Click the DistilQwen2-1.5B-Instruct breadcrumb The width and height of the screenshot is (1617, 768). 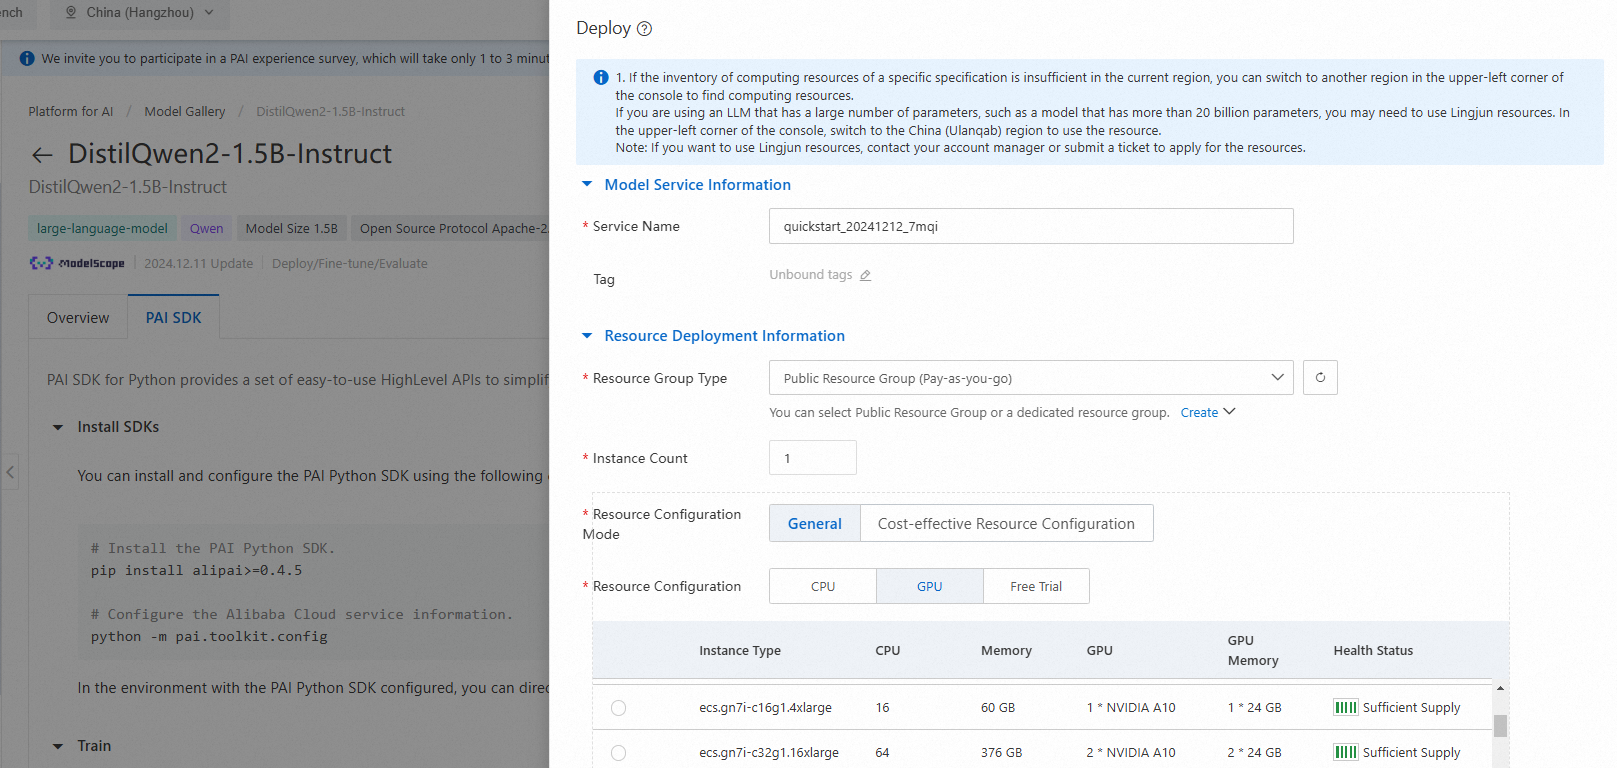(x=330, y=112)
